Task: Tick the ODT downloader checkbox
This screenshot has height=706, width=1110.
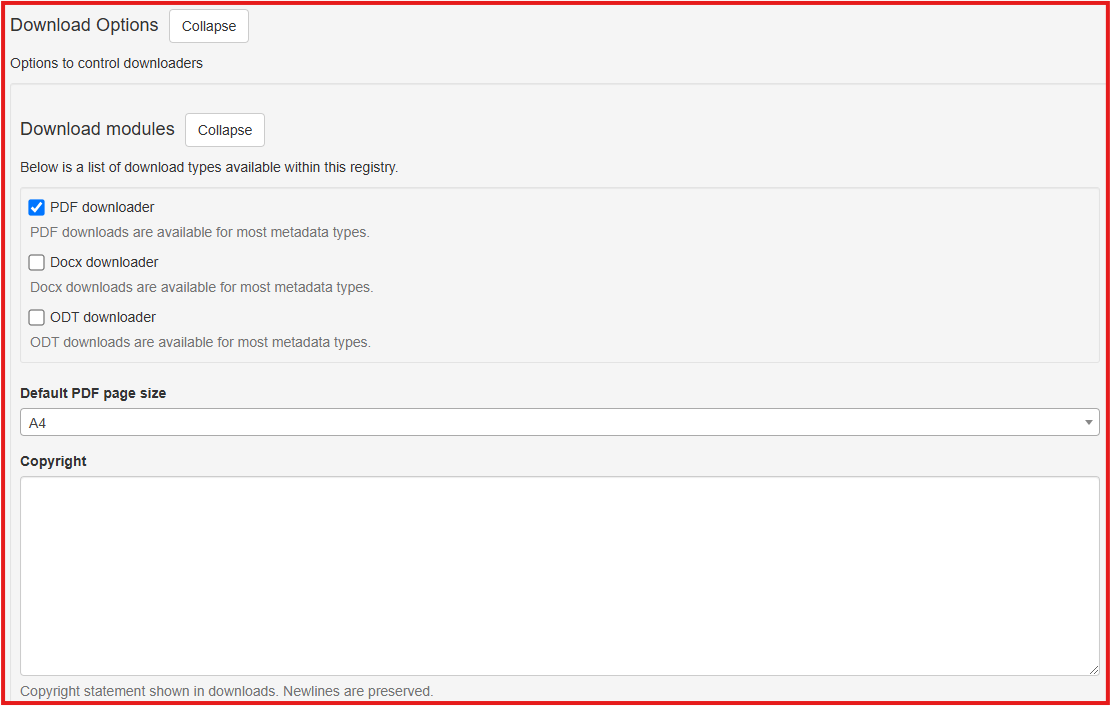Action: [x=37, y=318]
